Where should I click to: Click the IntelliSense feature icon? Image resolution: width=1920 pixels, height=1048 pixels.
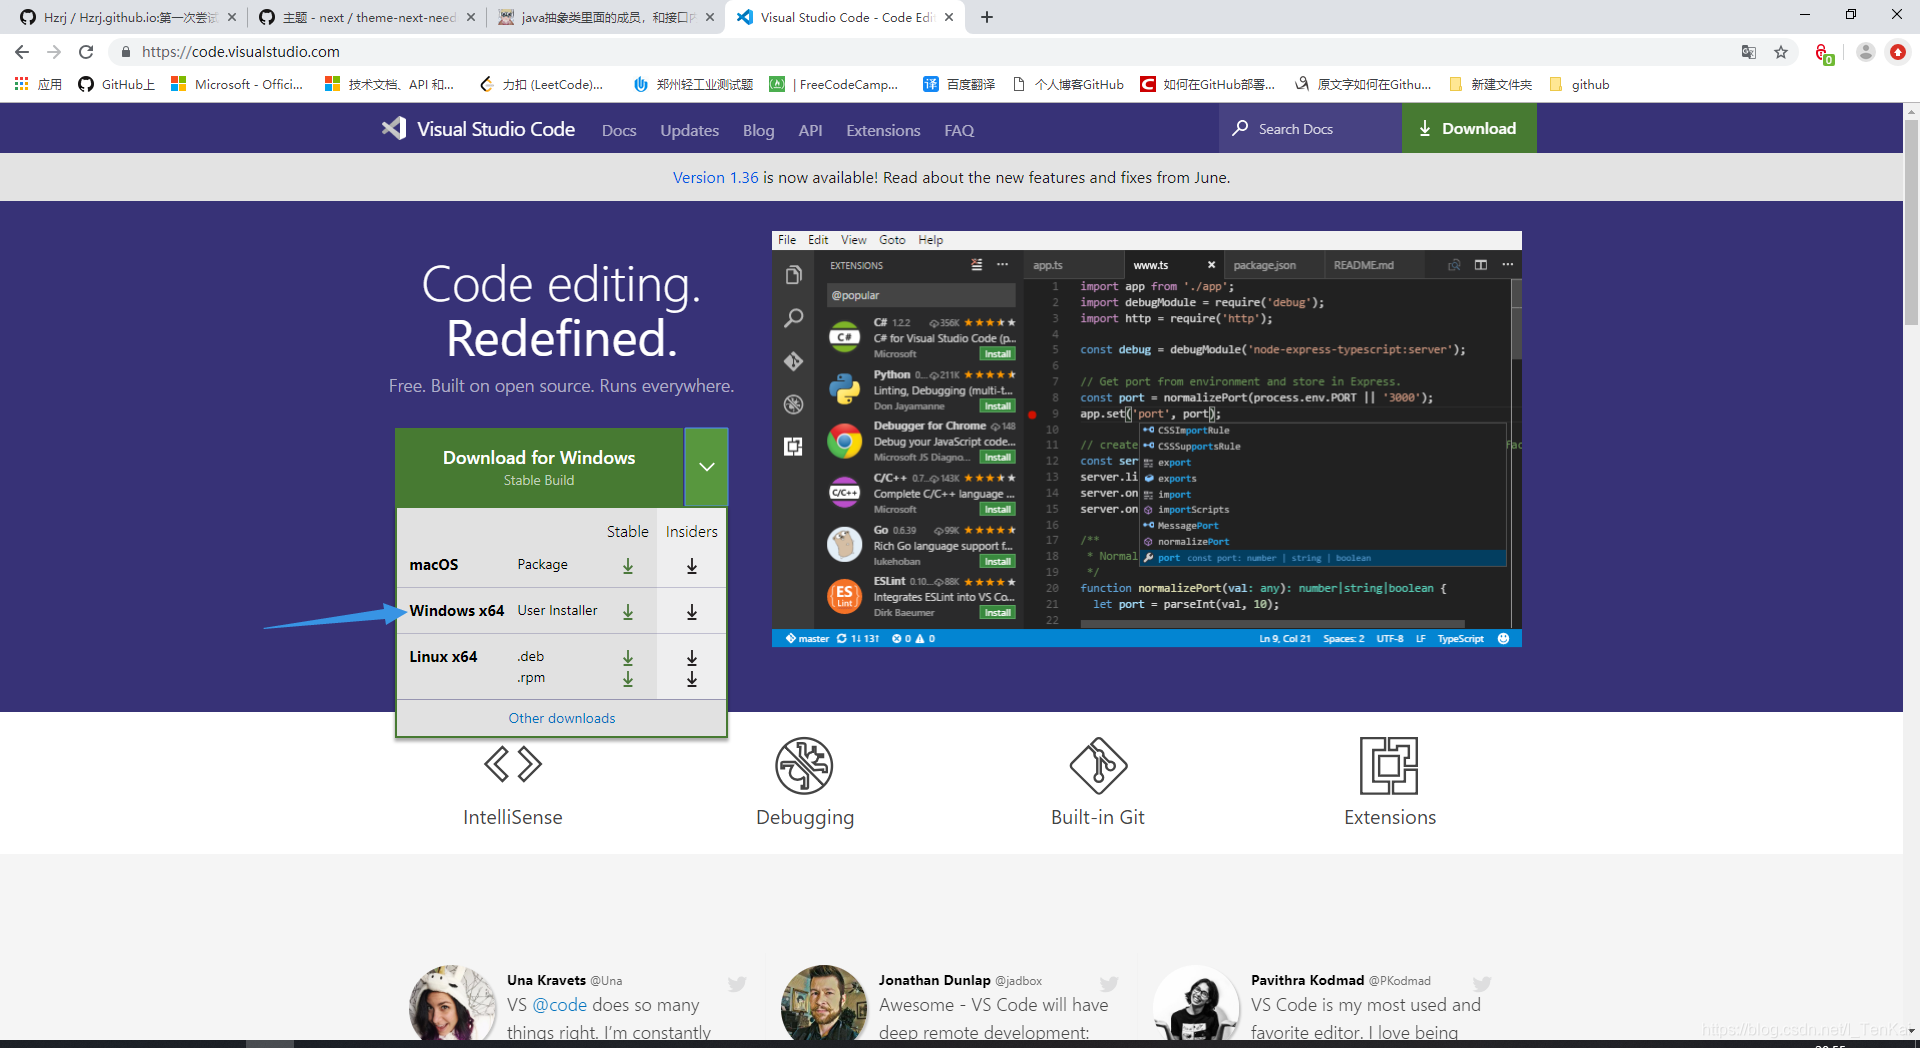coord(513,764)
